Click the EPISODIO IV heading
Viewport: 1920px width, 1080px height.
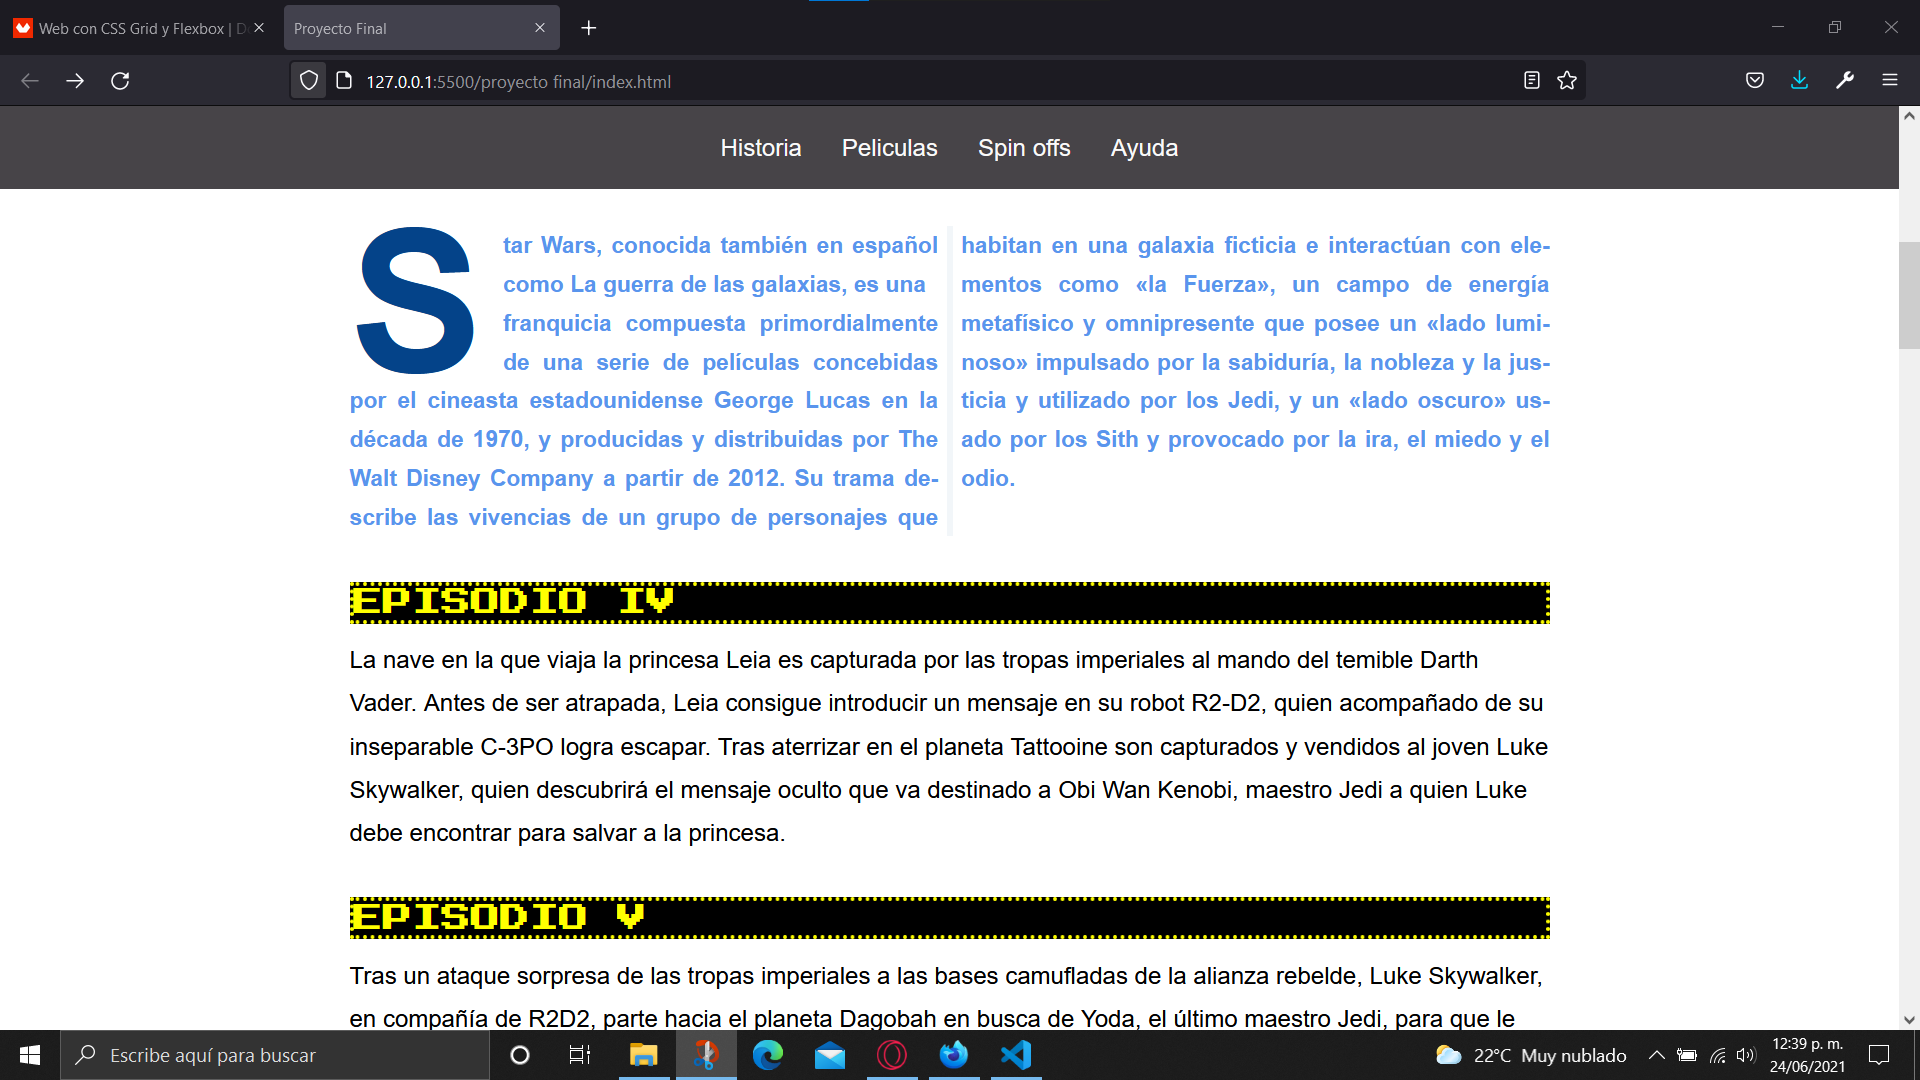[x=949, y=602]
